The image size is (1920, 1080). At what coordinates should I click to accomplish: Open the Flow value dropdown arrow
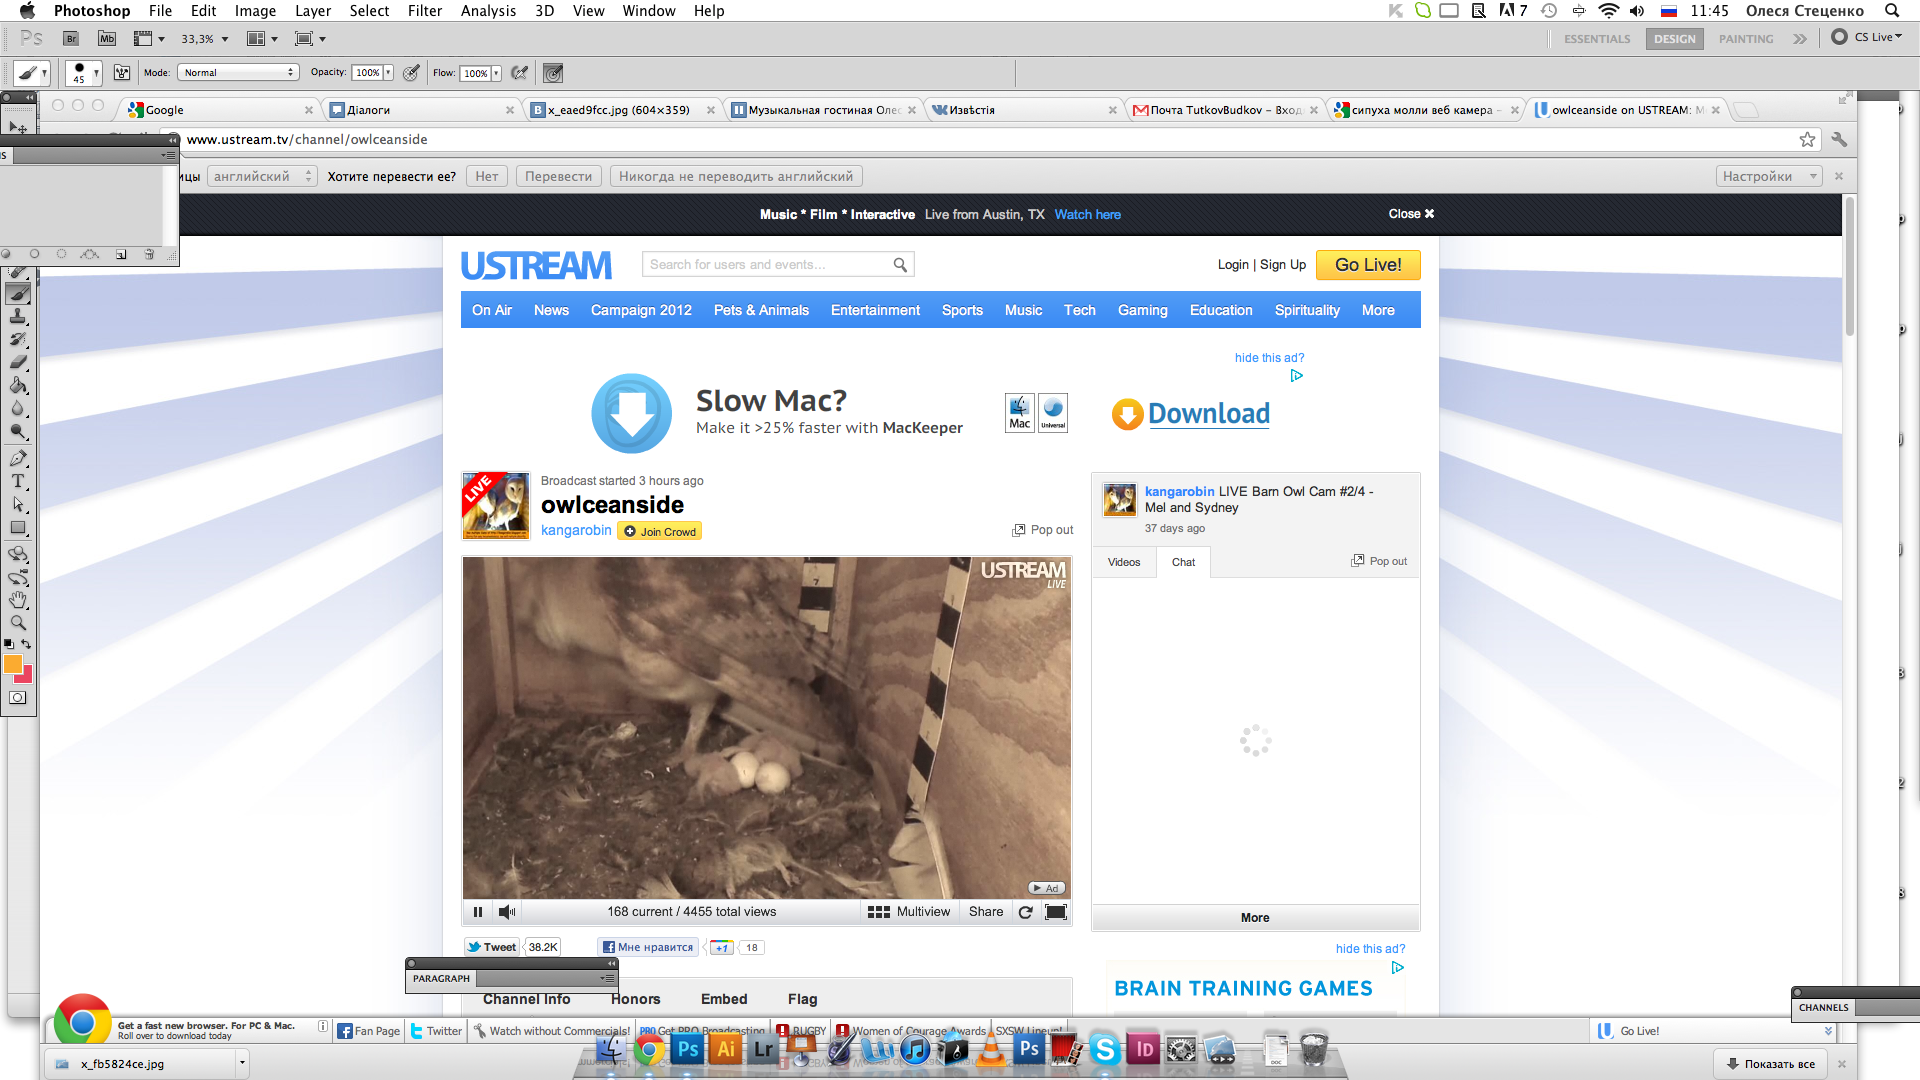coord(496,73)
